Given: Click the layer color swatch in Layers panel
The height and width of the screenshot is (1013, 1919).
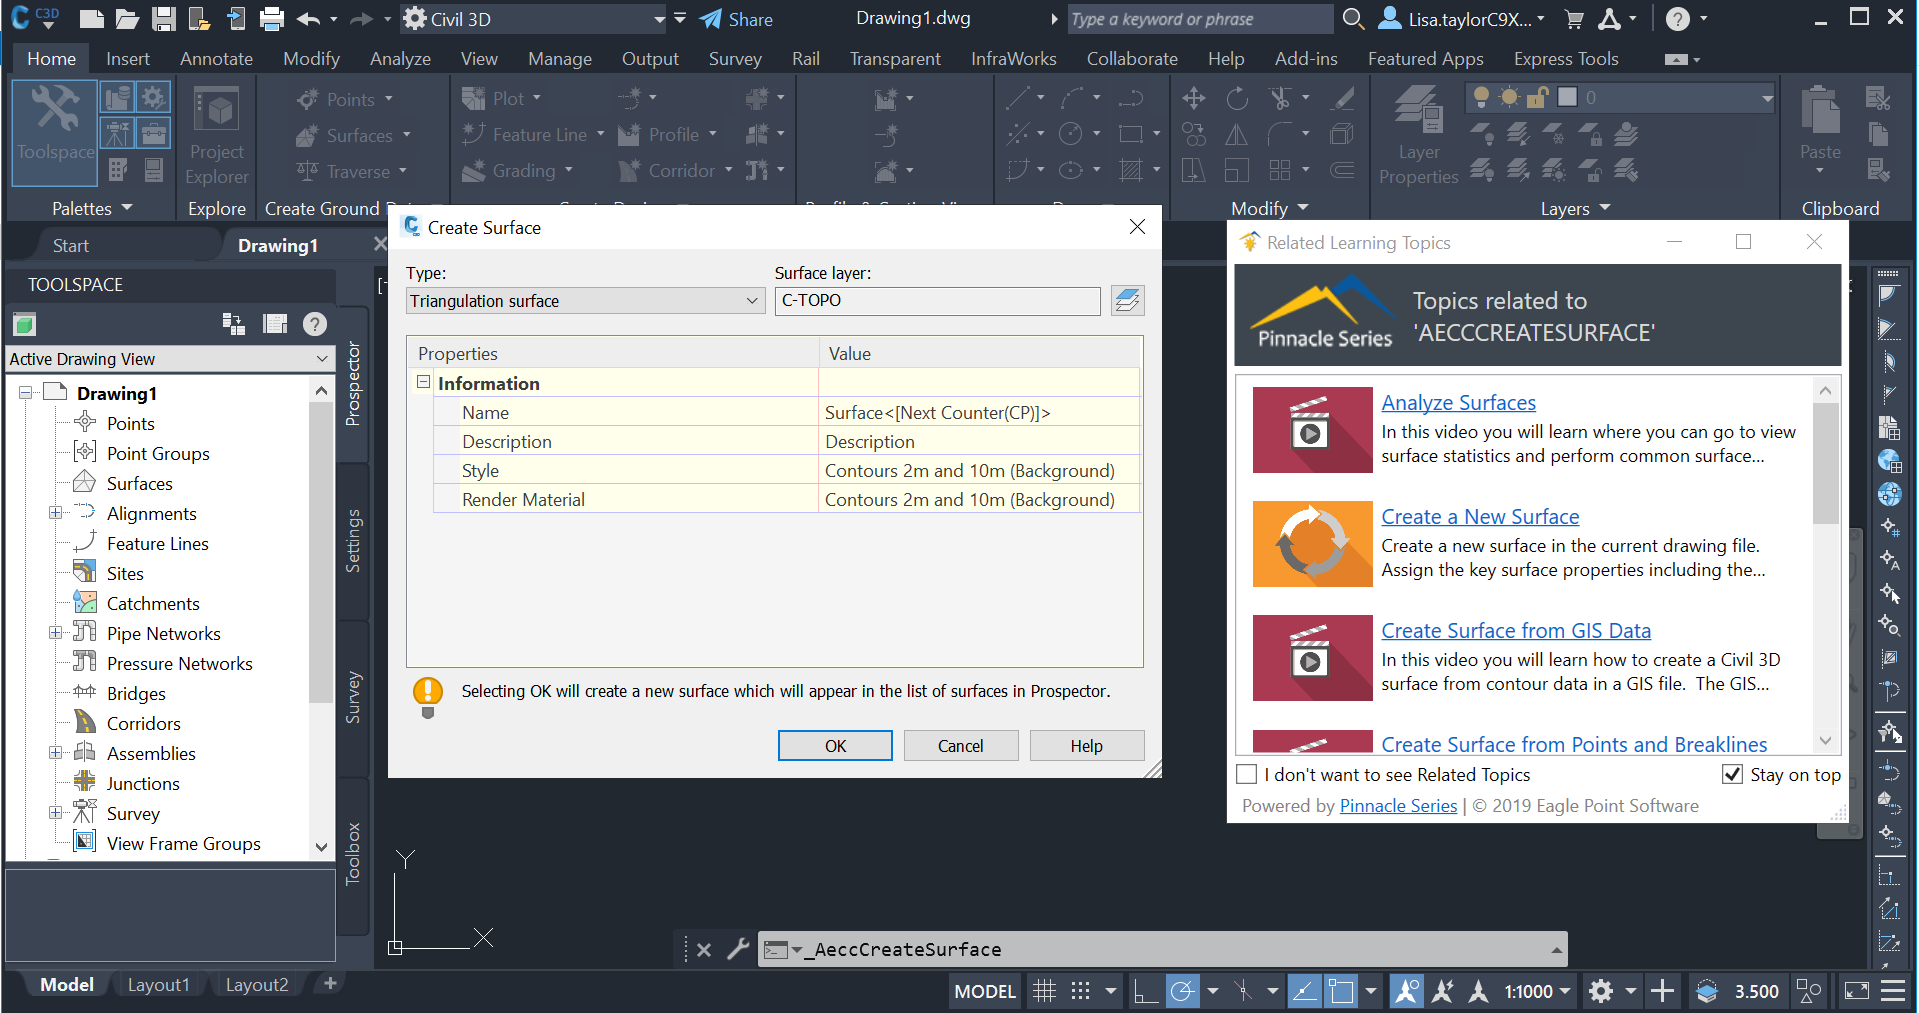Looking at the screenshot, I should point(1567,97).
